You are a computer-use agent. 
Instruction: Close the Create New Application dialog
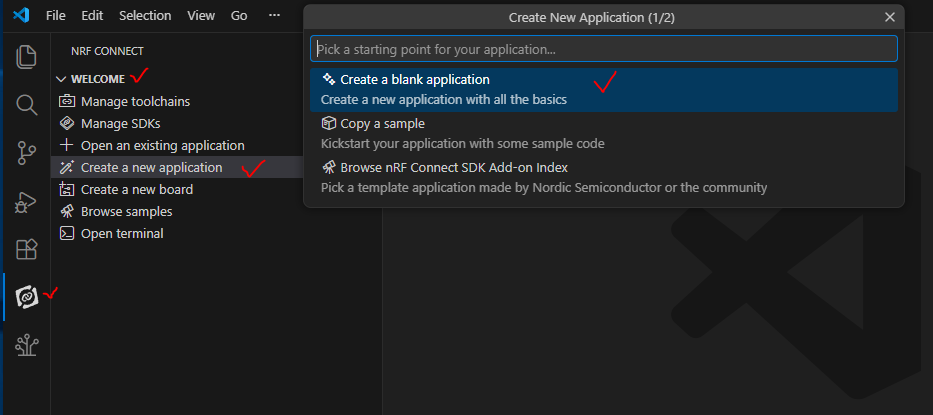[890, 17]
